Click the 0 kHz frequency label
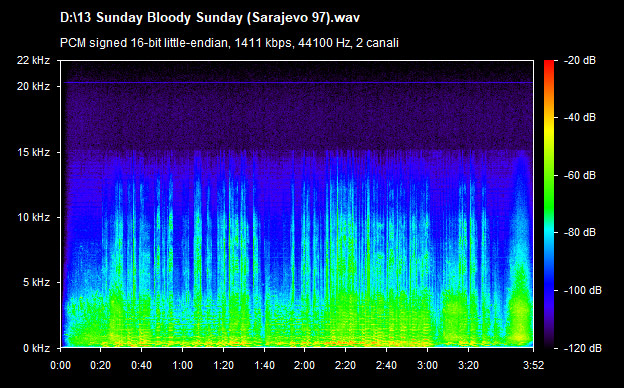 (x=36, y=348)
